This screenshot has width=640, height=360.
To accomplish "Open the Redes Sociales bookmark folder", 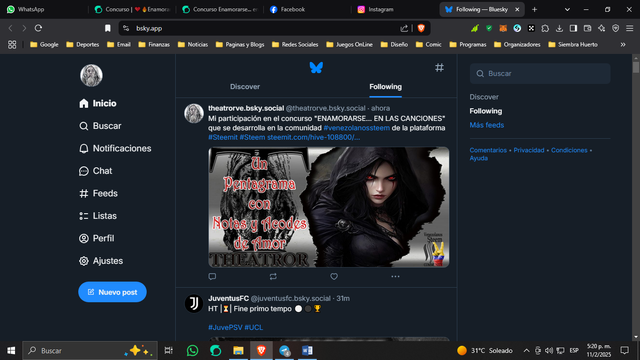I will coord(295,44).
